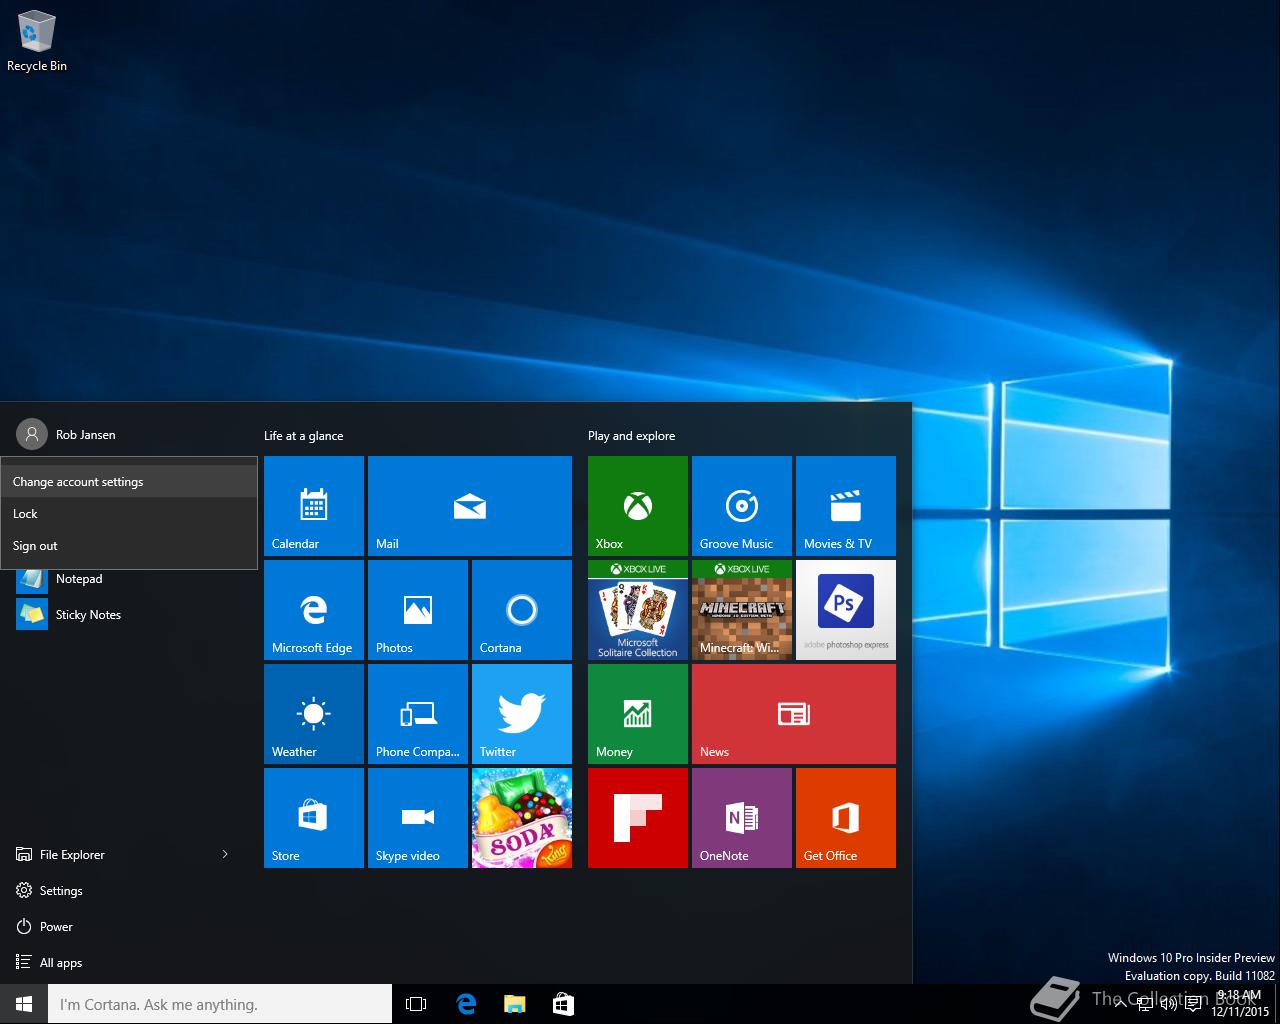This screenshot has width=1280, height=1024.
Task: Open the Flipboard tile
Action: (x=638, y=818)
